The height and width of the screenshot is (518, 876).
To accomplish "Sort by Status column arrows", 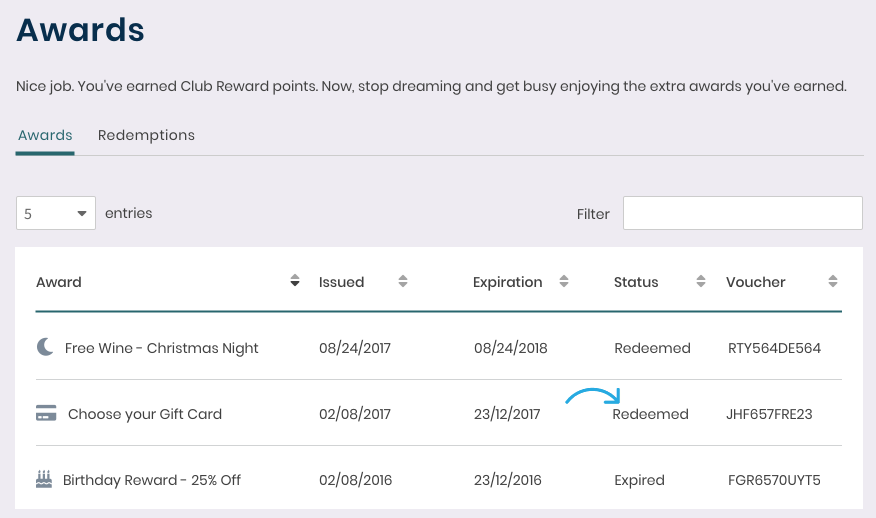I will (701, 281).
